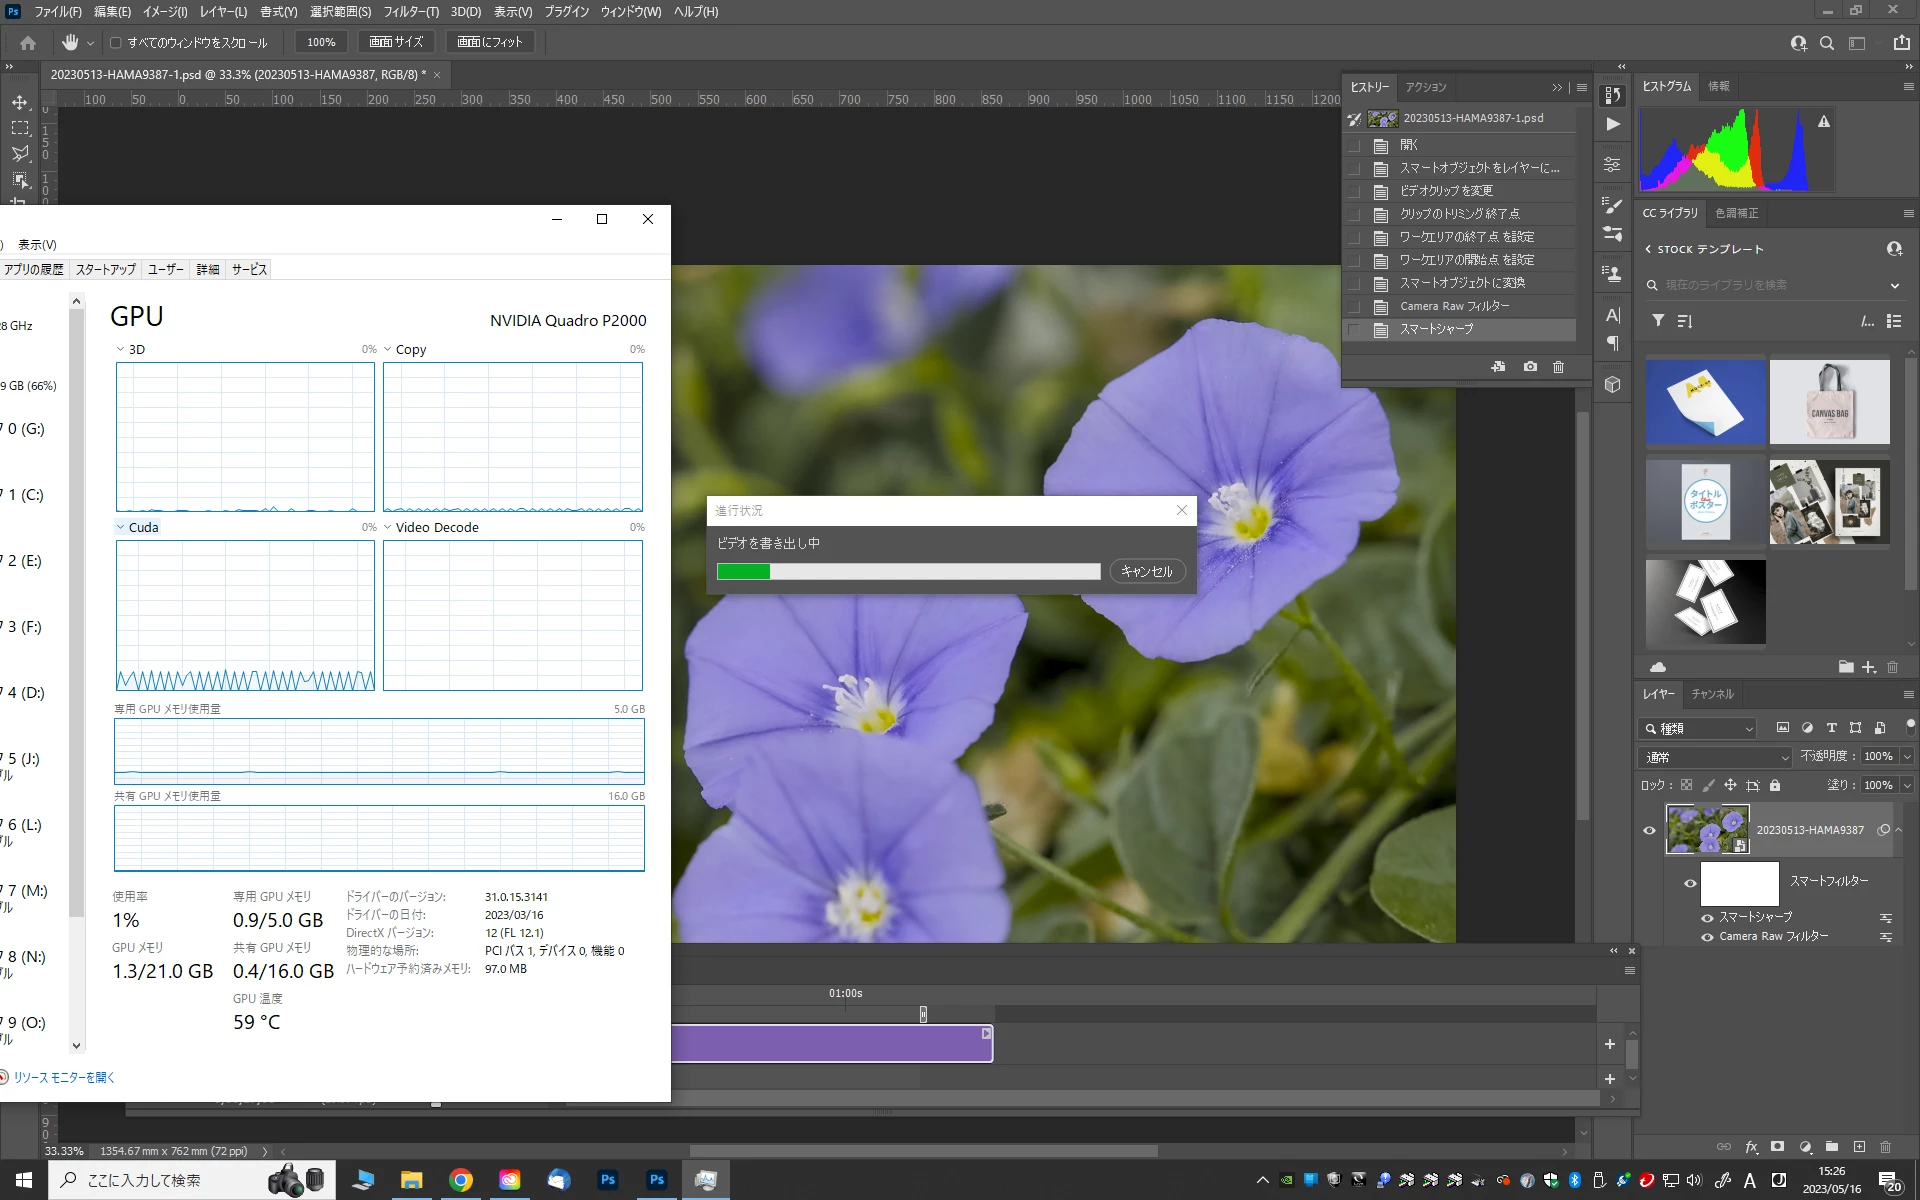Toggle Scroll All Windows checkbox
Image resolution: width=1920 pixels, height=1200 pixels.
coord(116,43)
